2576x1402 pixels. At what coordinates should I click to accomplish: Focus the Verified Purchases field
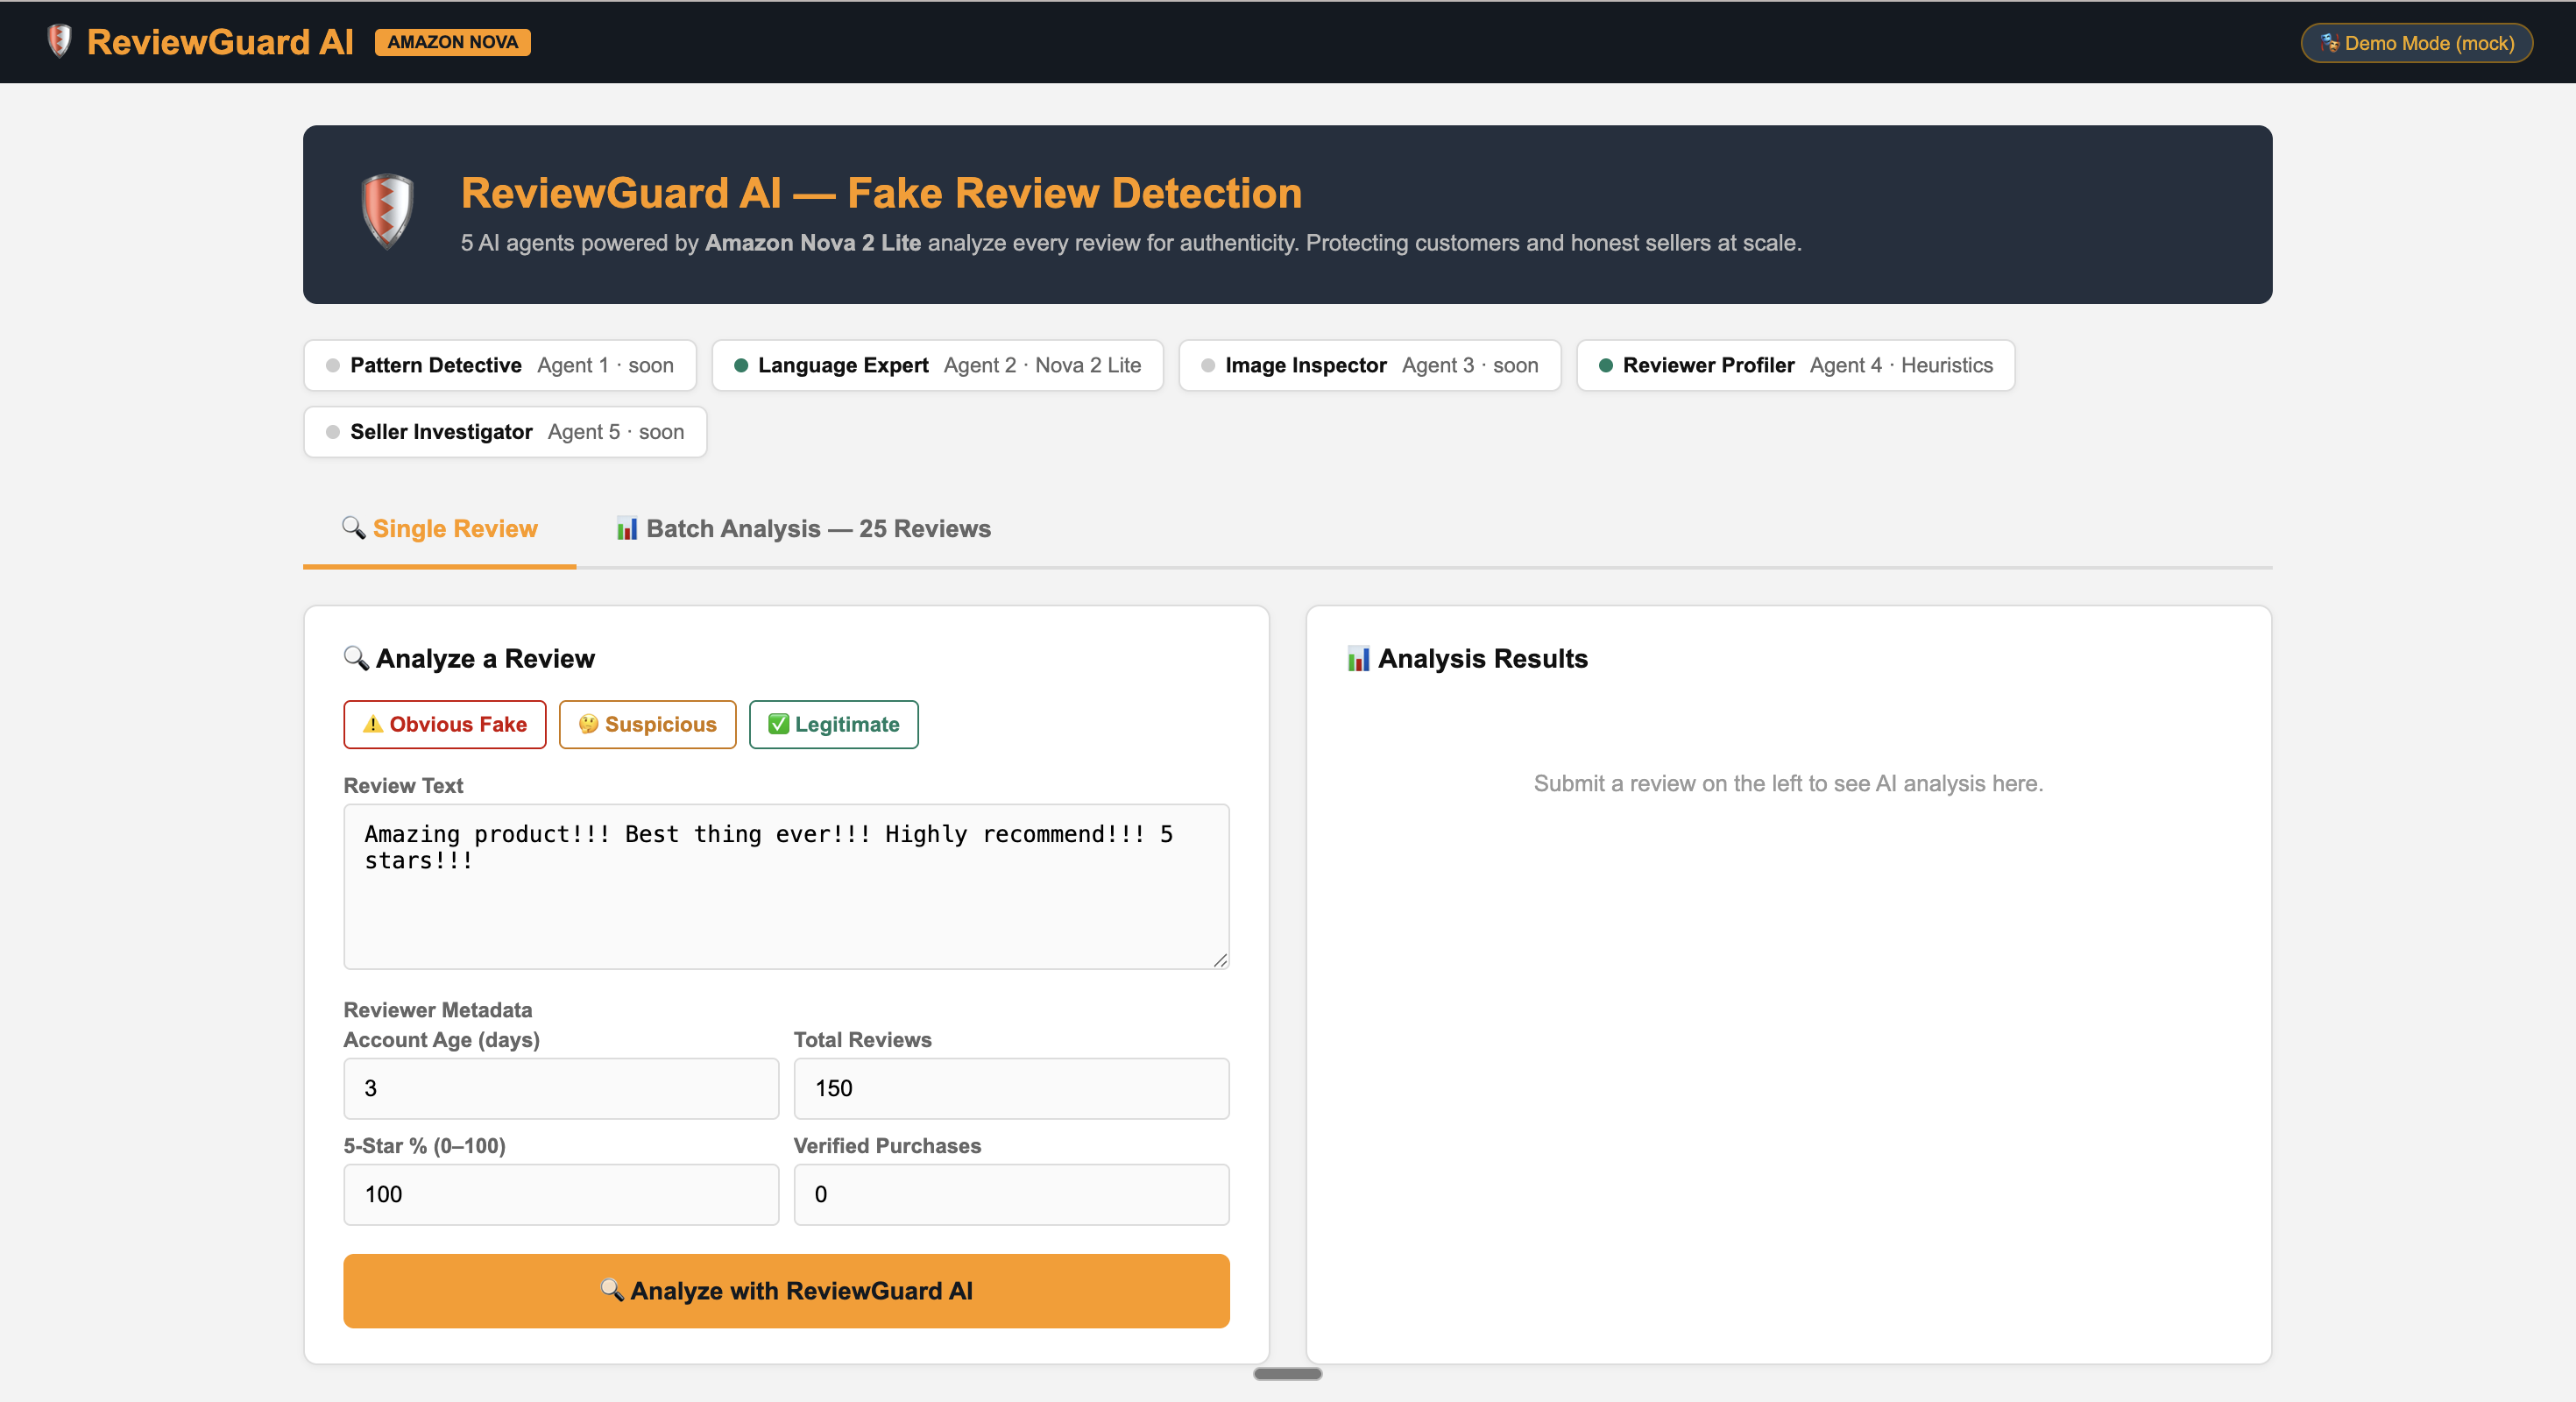1011,1194
